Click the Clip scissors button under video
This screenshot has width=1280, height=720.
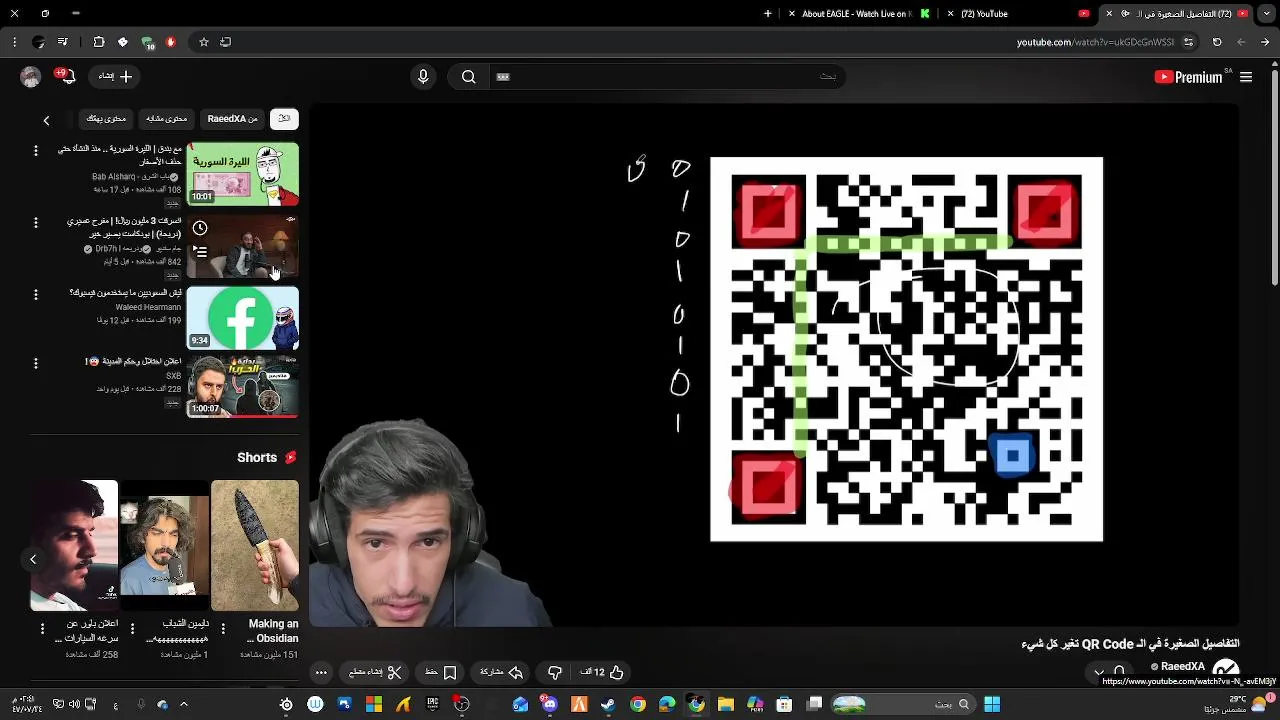(375, 672)
